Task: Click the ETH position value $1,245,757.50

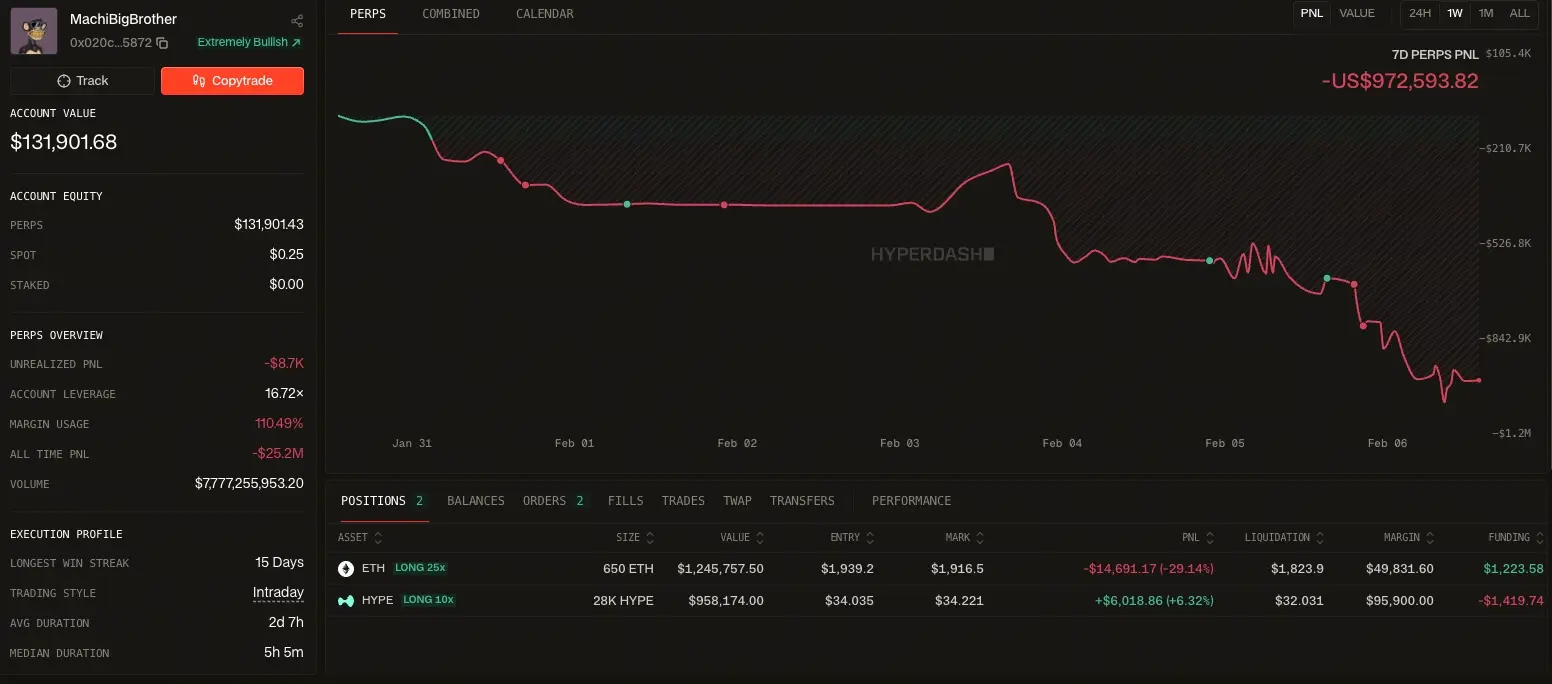Action: pos(720,569)
